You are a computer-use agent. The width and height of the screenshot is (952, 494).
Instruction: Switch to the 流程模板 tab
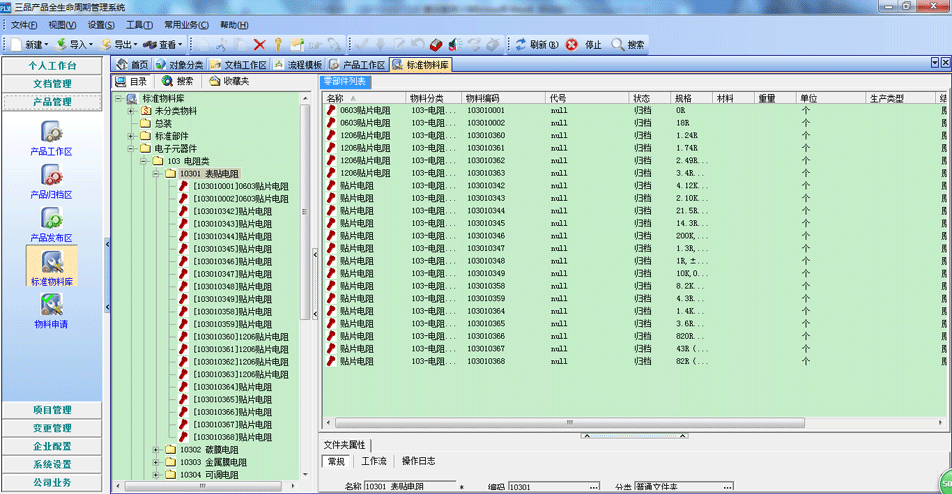[x=297, y=65]
